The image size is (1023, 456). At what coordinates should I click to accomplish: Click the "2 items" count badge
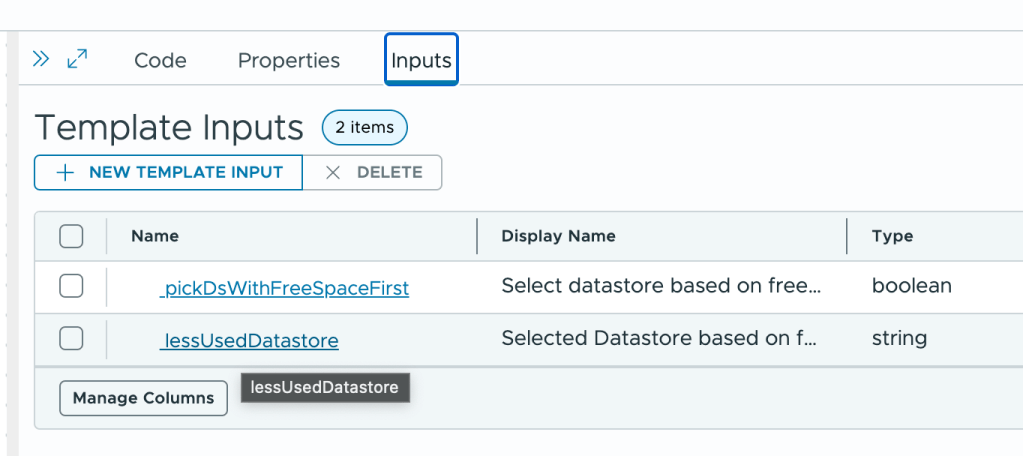coord(364,128)
